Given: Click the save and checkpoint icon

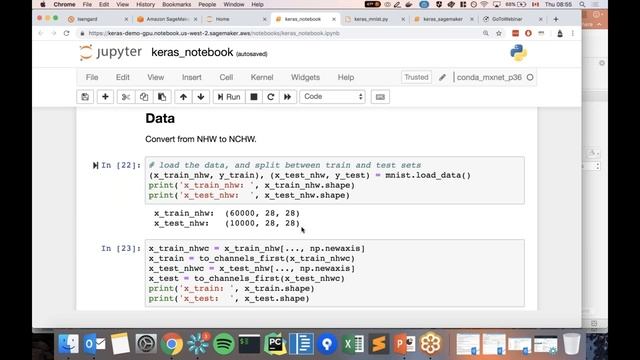Looking at the screenshot, I should 85,97.
